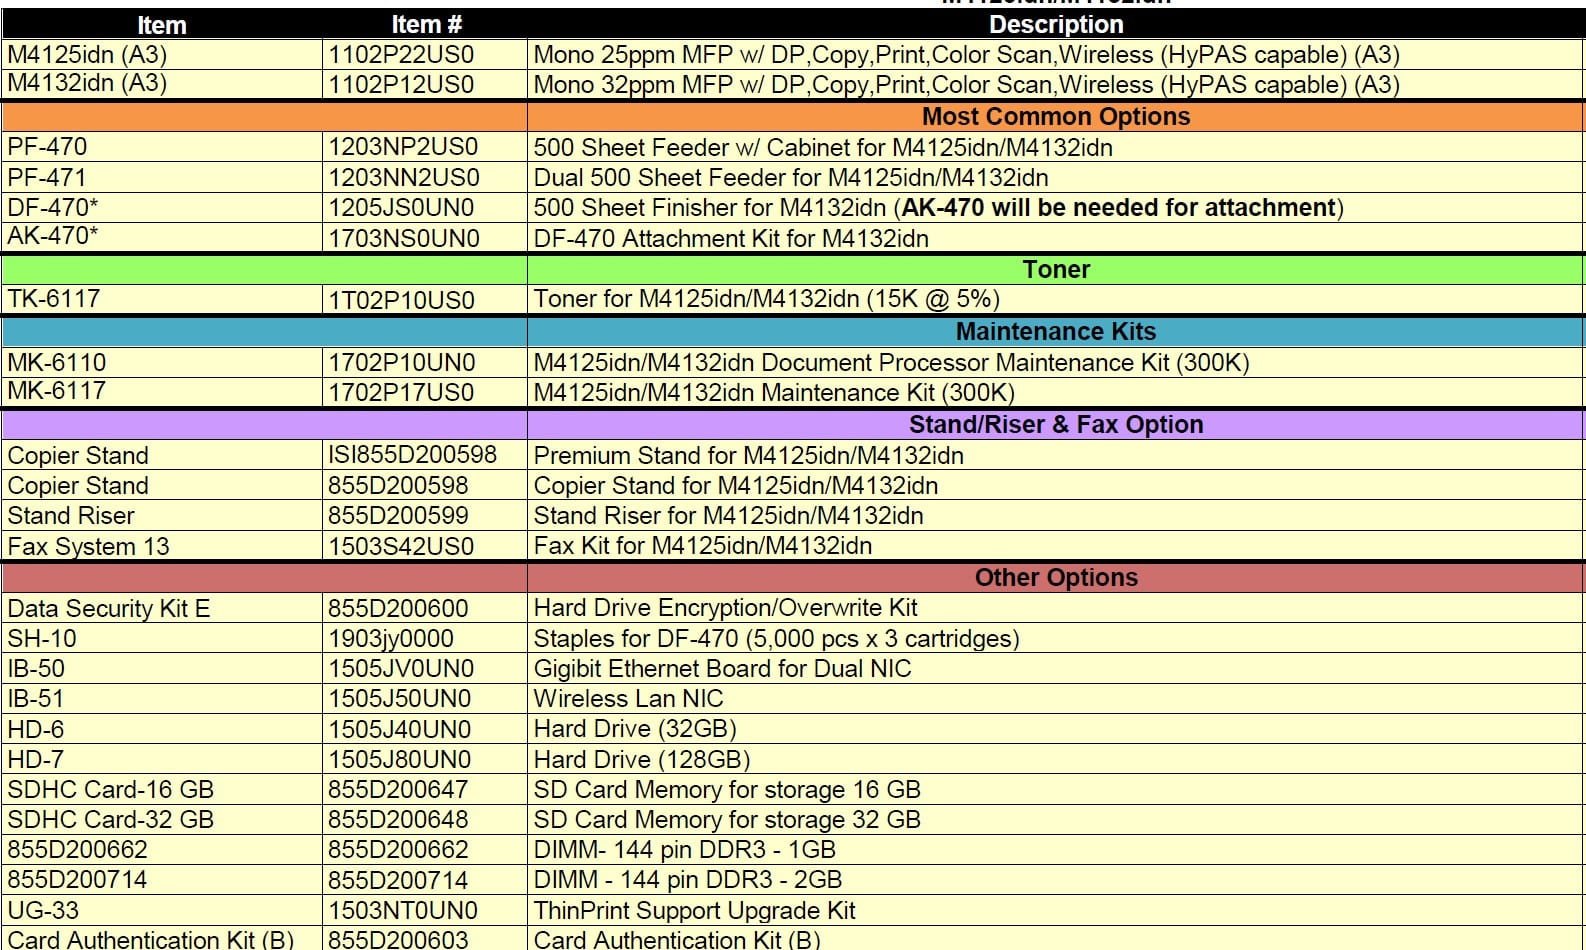Select item number ISI855D200598
Viewport: 1586px width, 950px height.
(x=412, y=455)
